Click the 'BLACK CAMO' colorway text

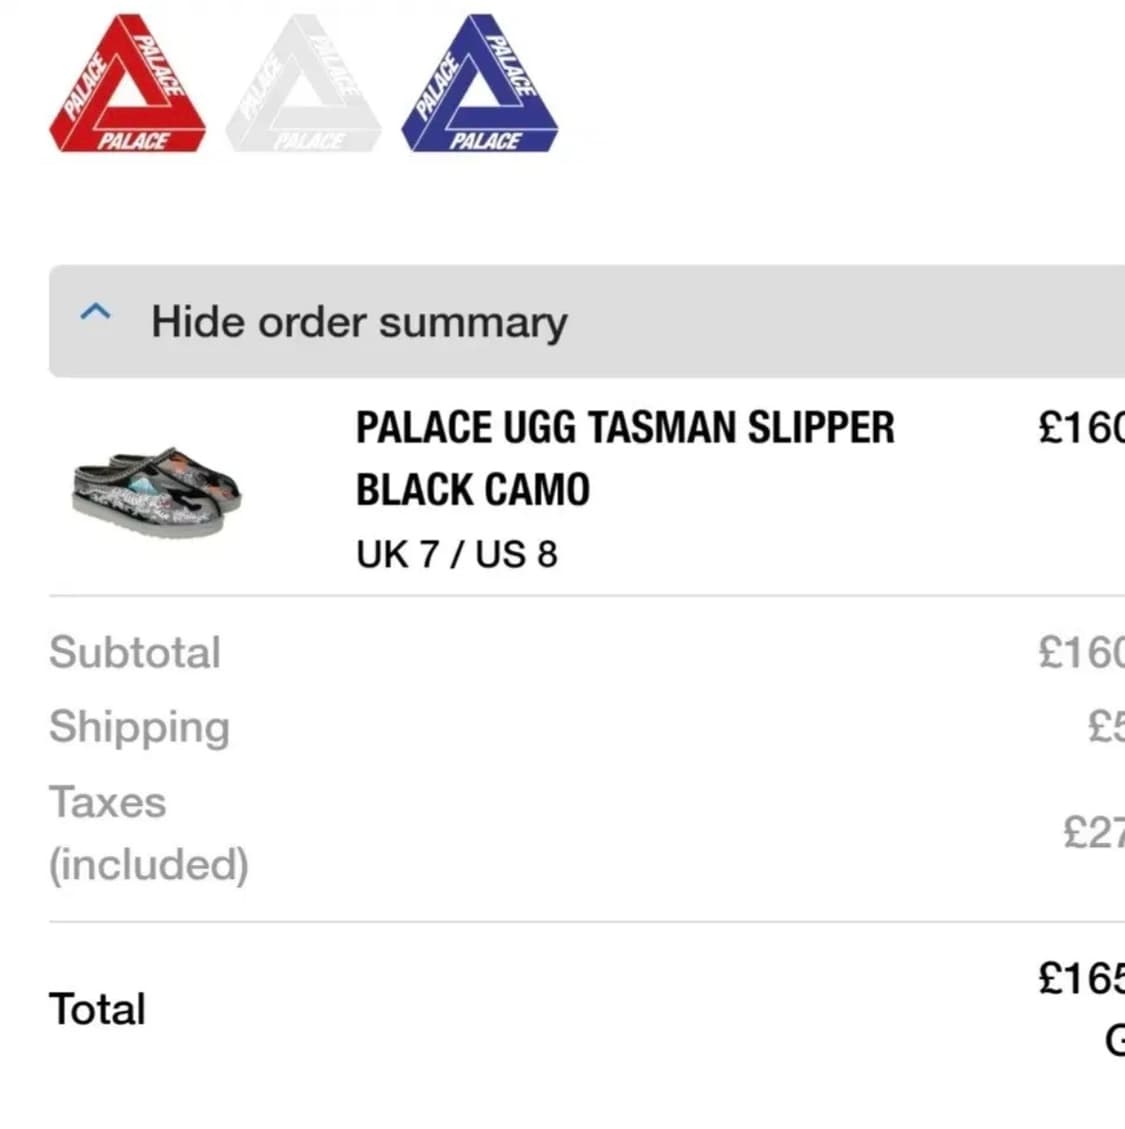pos(473,490)
